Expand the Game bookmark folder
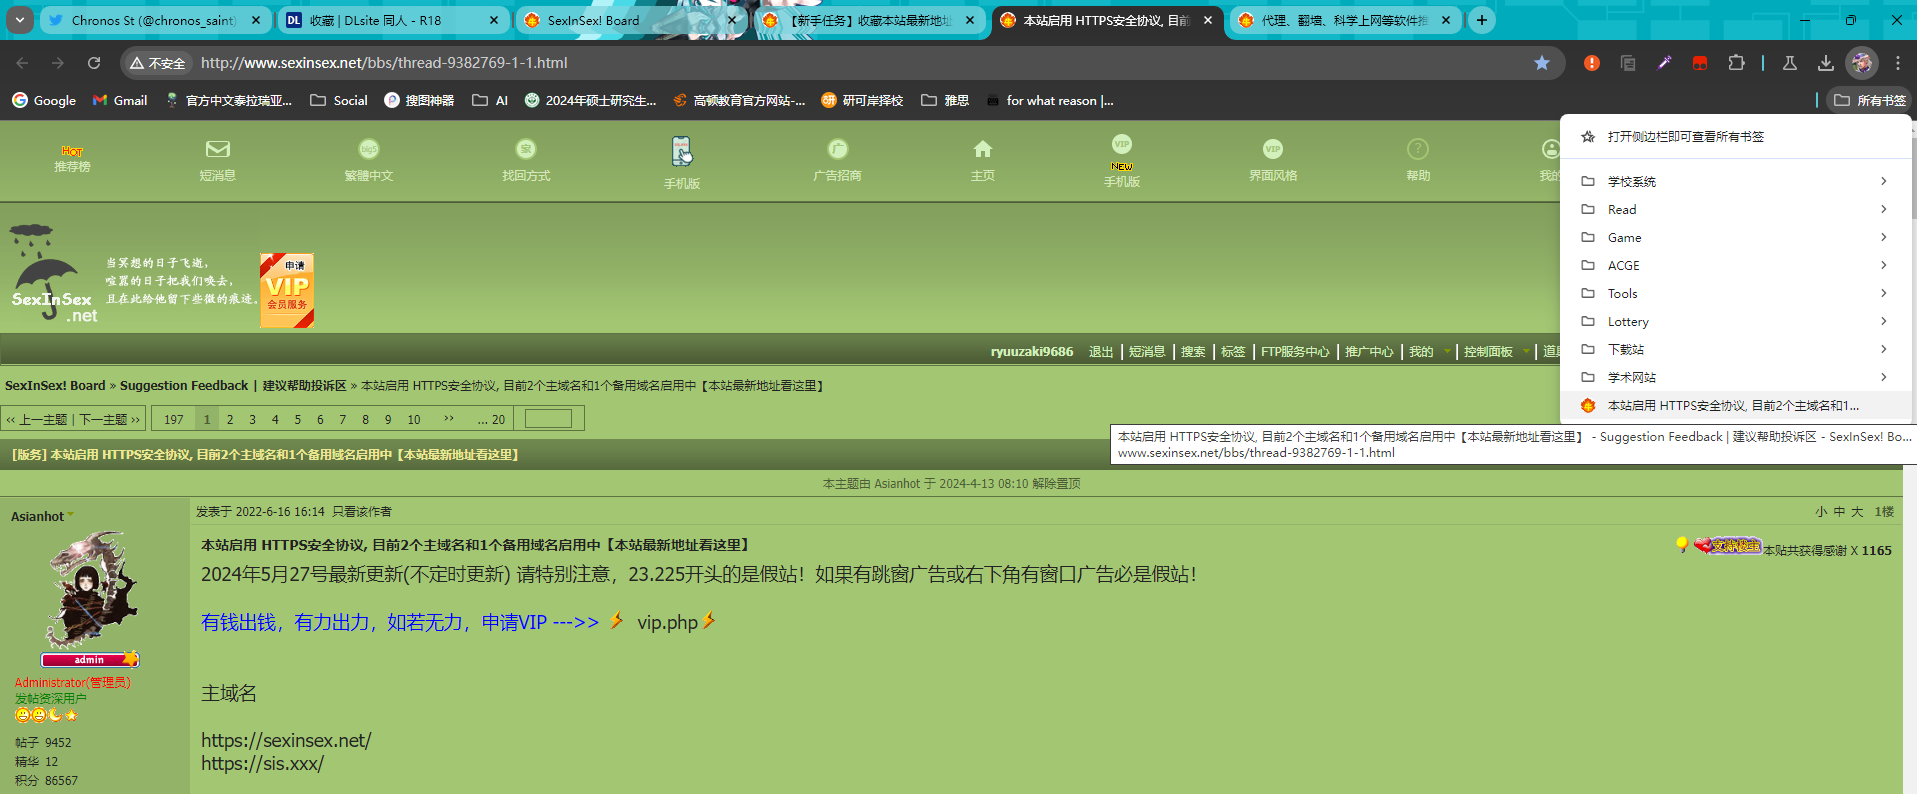The height and width of the screenshot is (794, 1917). [1736, 237]
